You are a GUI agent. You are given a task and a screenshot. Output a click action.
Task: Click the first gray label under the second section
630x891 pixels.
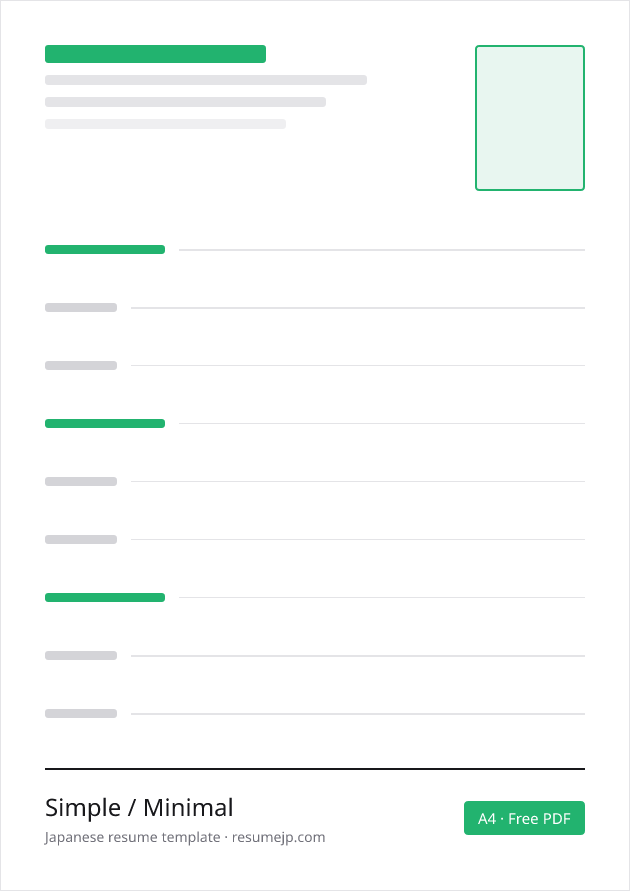coord(81,481)
